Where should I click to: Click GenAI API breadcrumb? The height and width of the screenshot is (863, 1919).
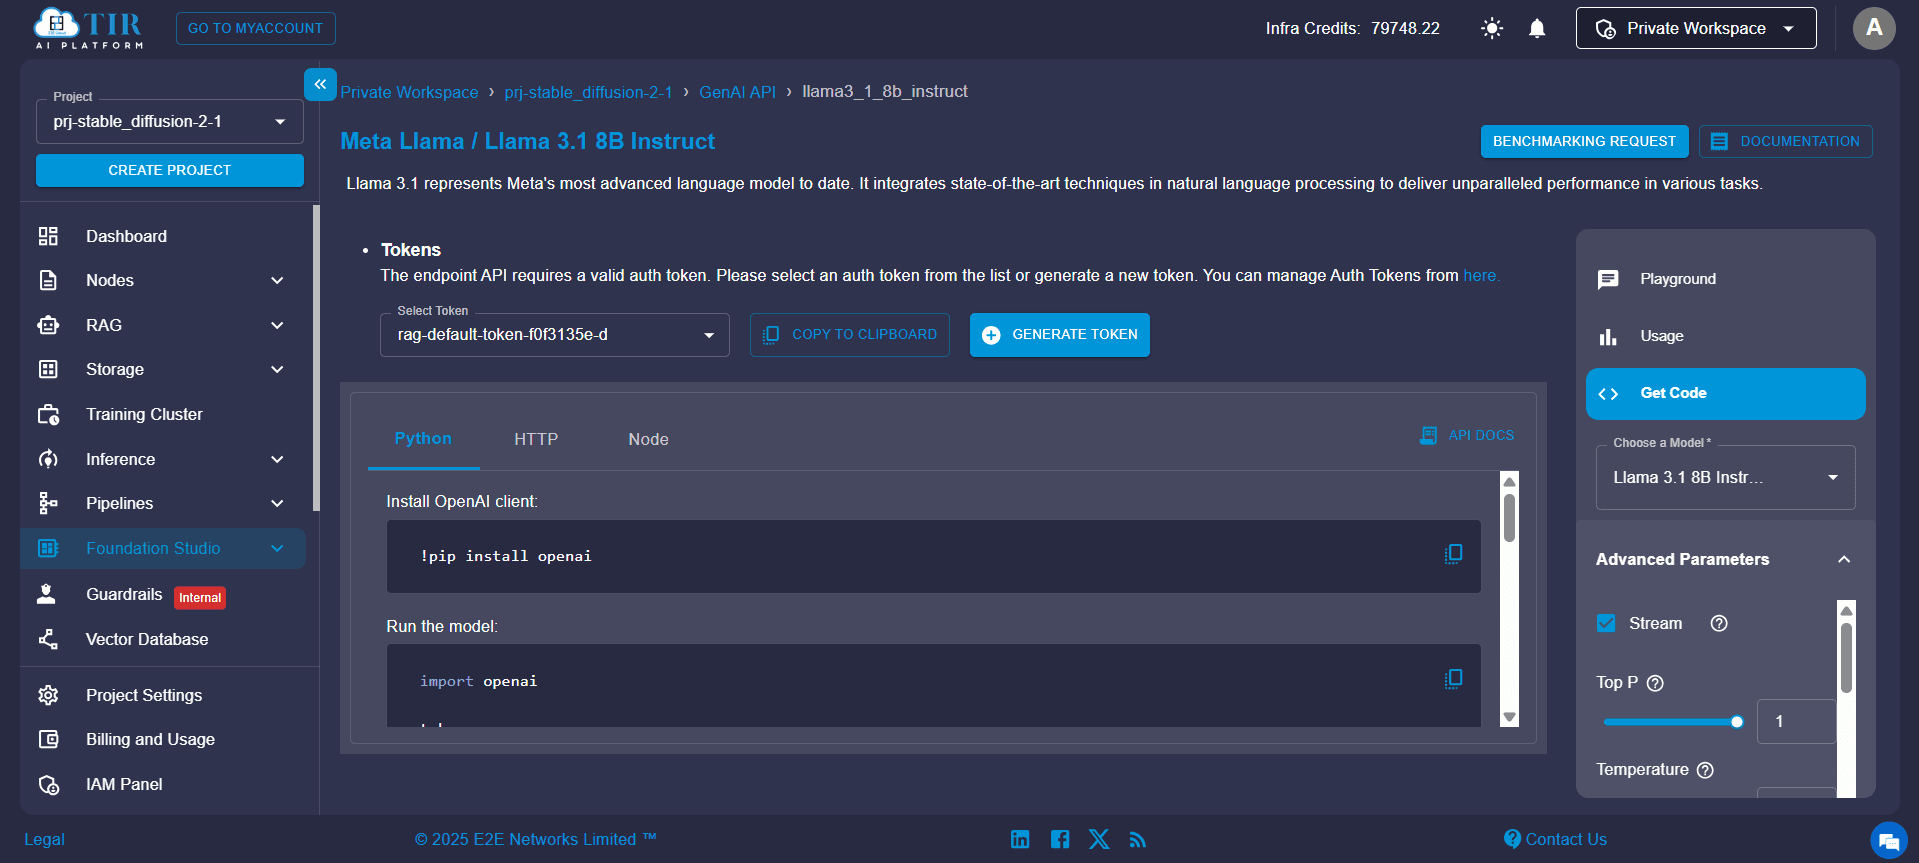pyautogui.click(x=737, y=92)
